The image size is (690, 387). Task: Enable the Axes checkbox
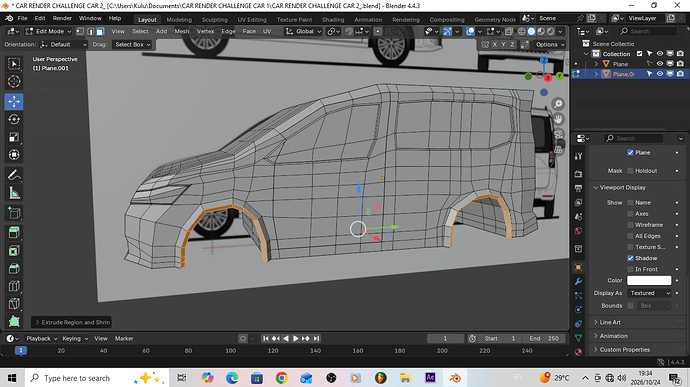pyautogui.click(x=630, y=214)
